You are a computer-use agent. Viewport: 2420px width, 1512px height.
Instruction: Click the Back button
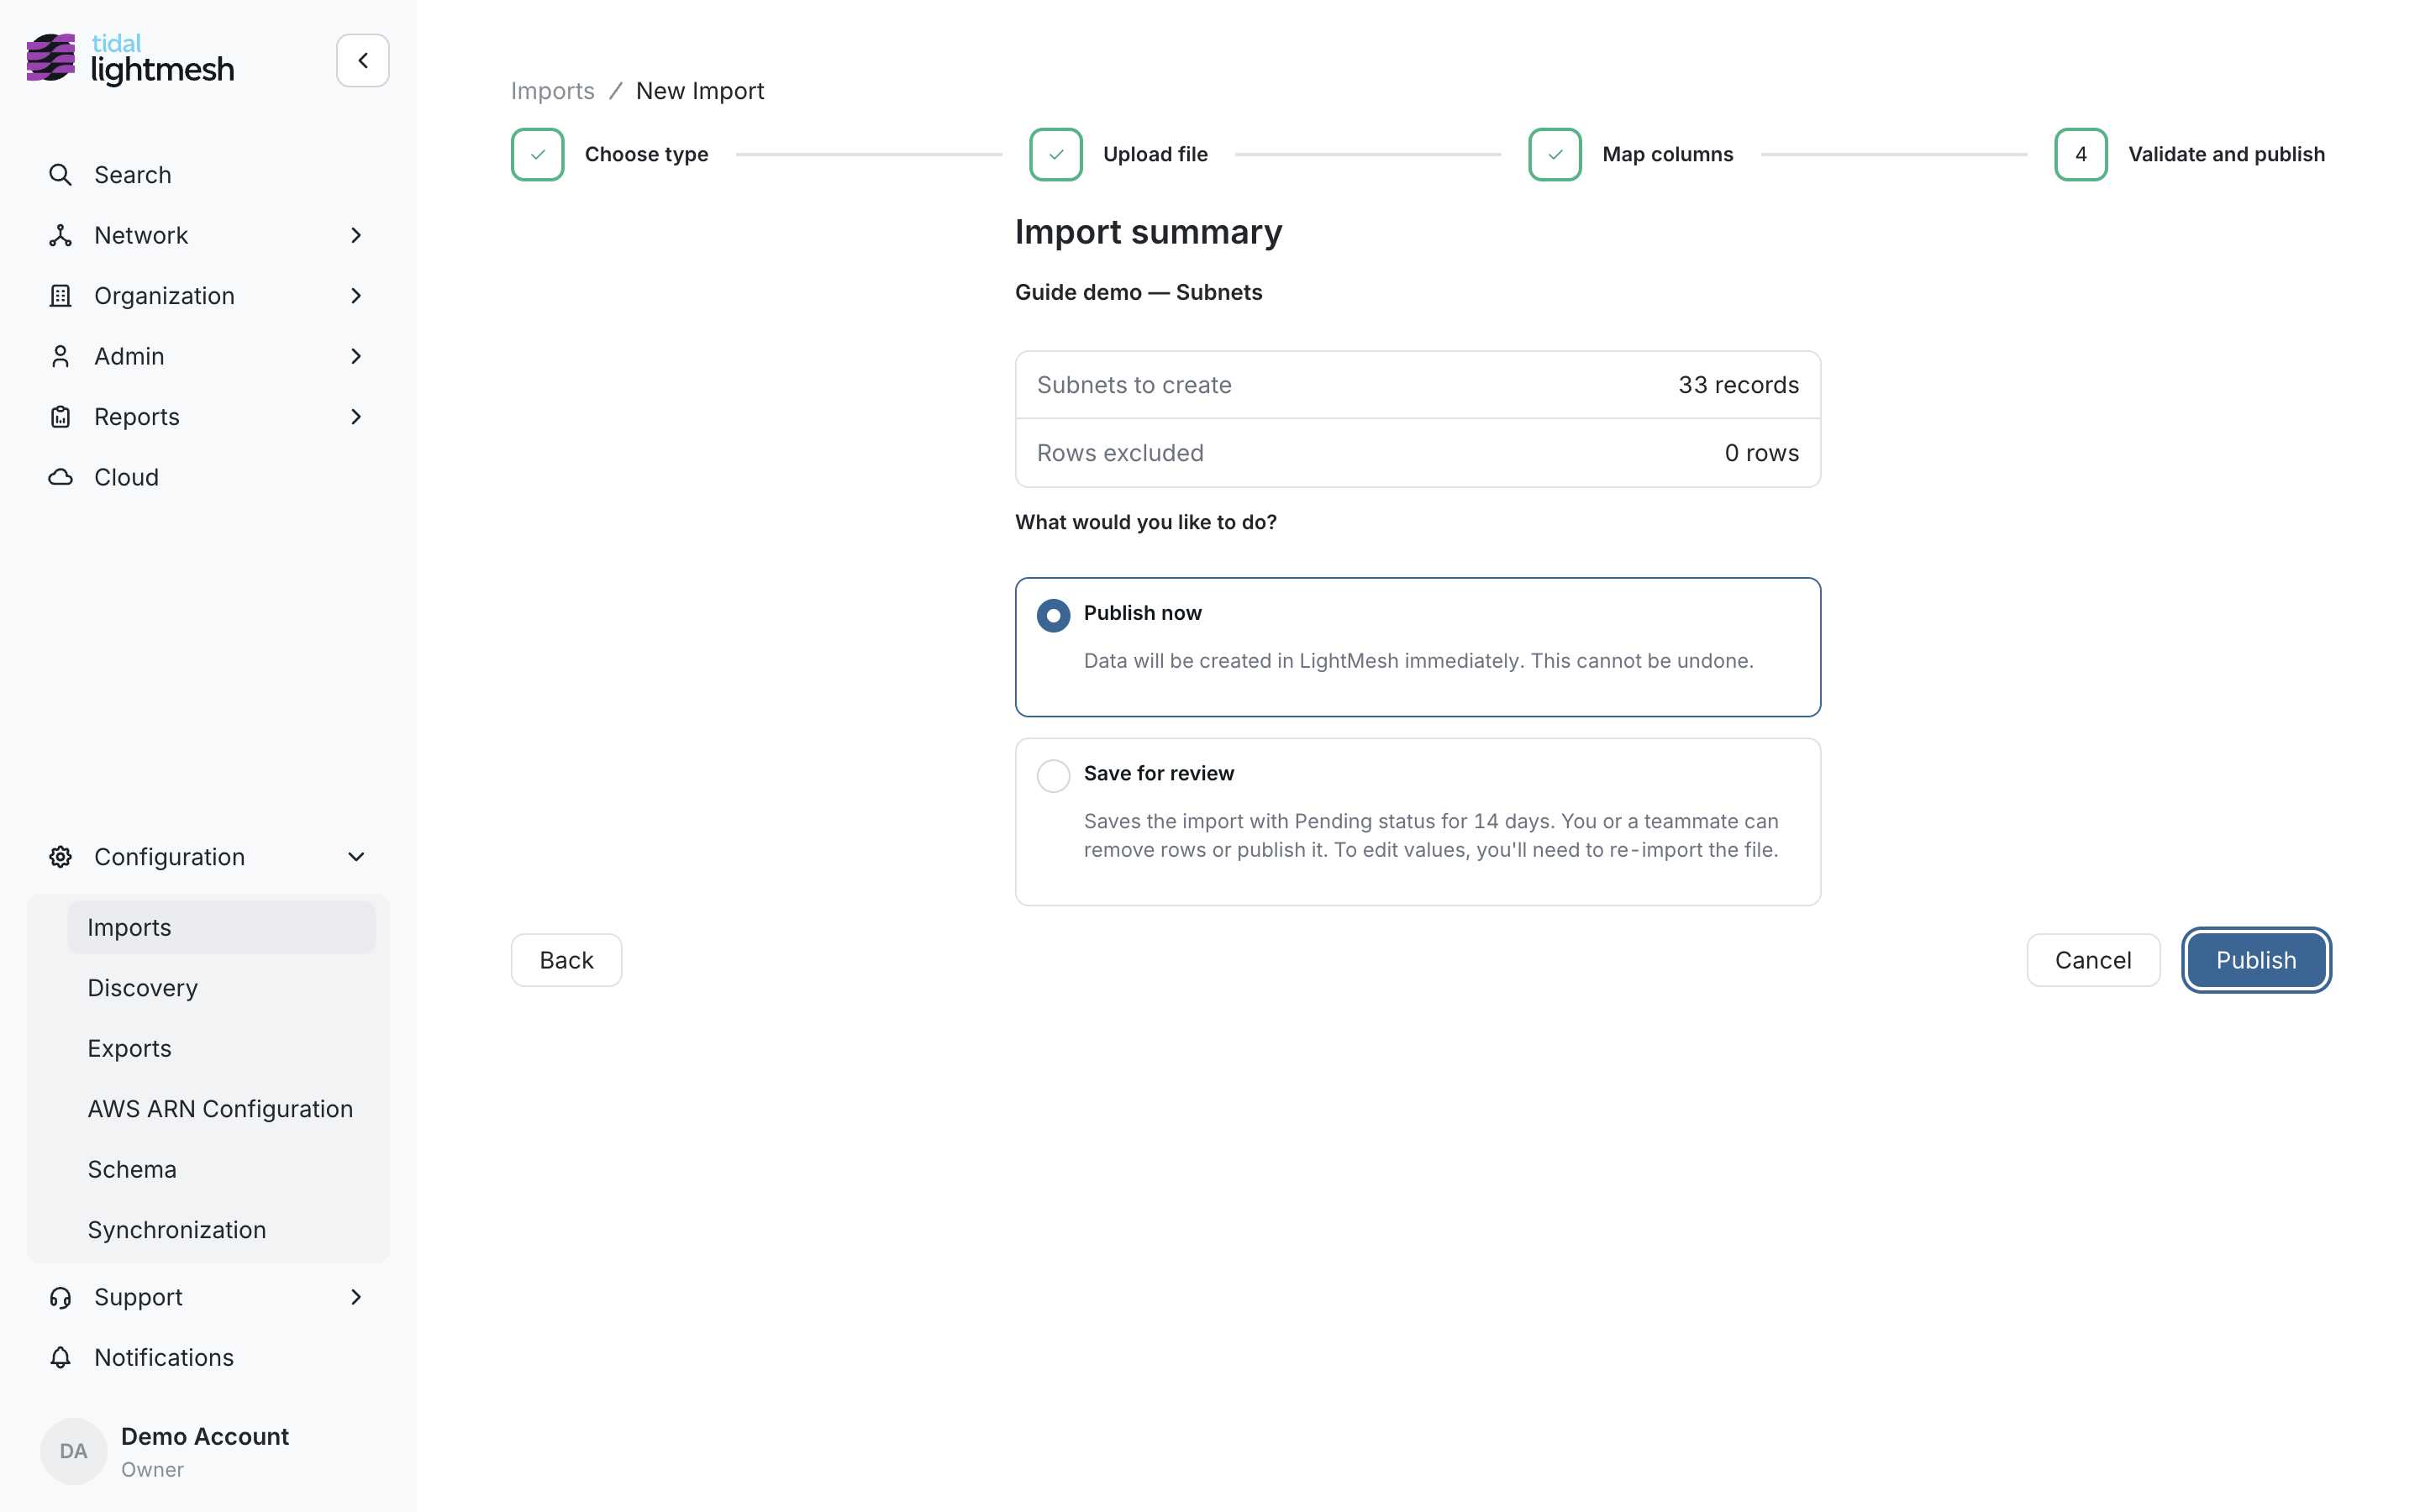pos(566,960)
